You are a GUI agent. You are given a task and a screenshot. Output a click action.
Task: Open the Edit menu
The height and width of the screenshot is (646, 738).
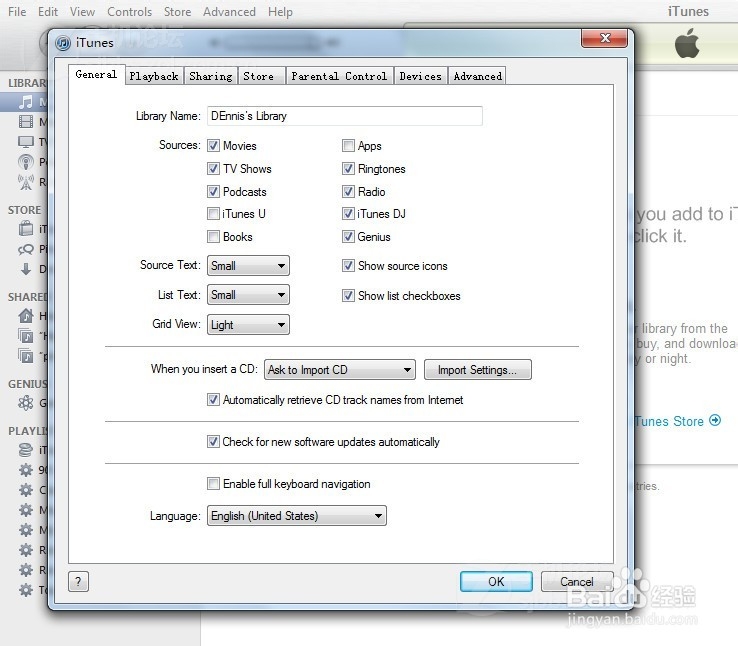click(48, 12)
